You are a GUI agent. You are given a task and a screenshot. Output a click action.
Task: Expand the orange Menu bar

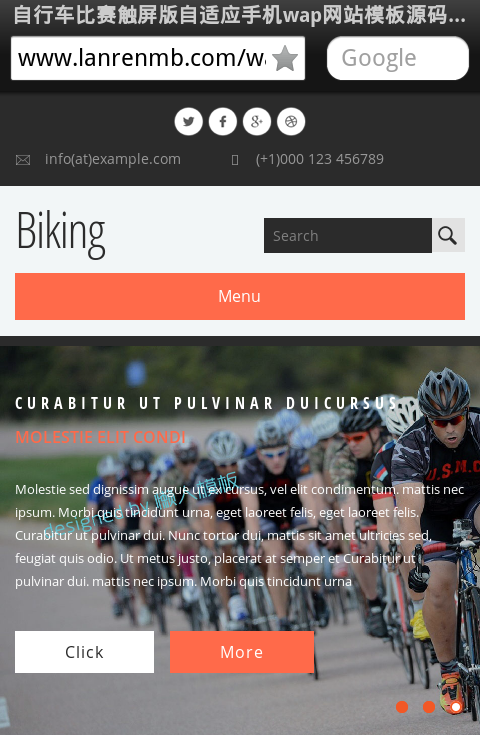coord(240,296)
